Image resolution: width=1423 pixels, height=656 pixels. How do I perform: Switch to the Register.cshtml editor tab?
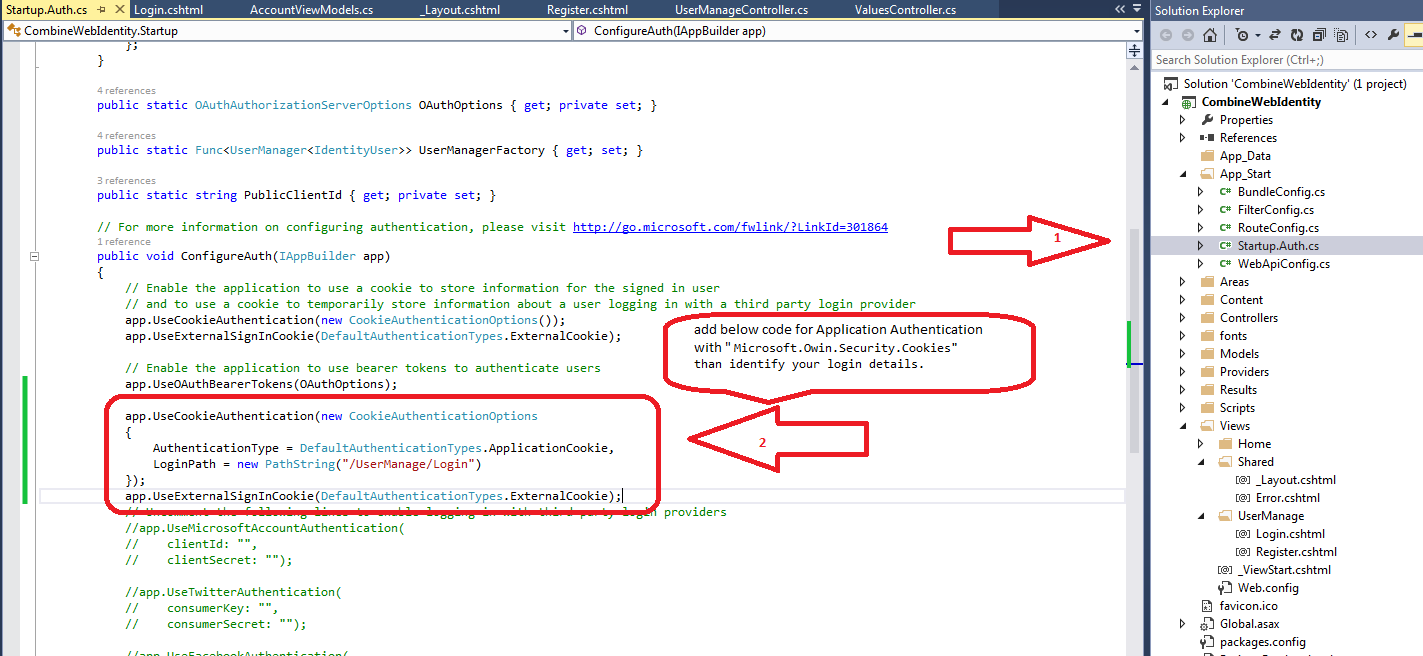pos(587,10)
